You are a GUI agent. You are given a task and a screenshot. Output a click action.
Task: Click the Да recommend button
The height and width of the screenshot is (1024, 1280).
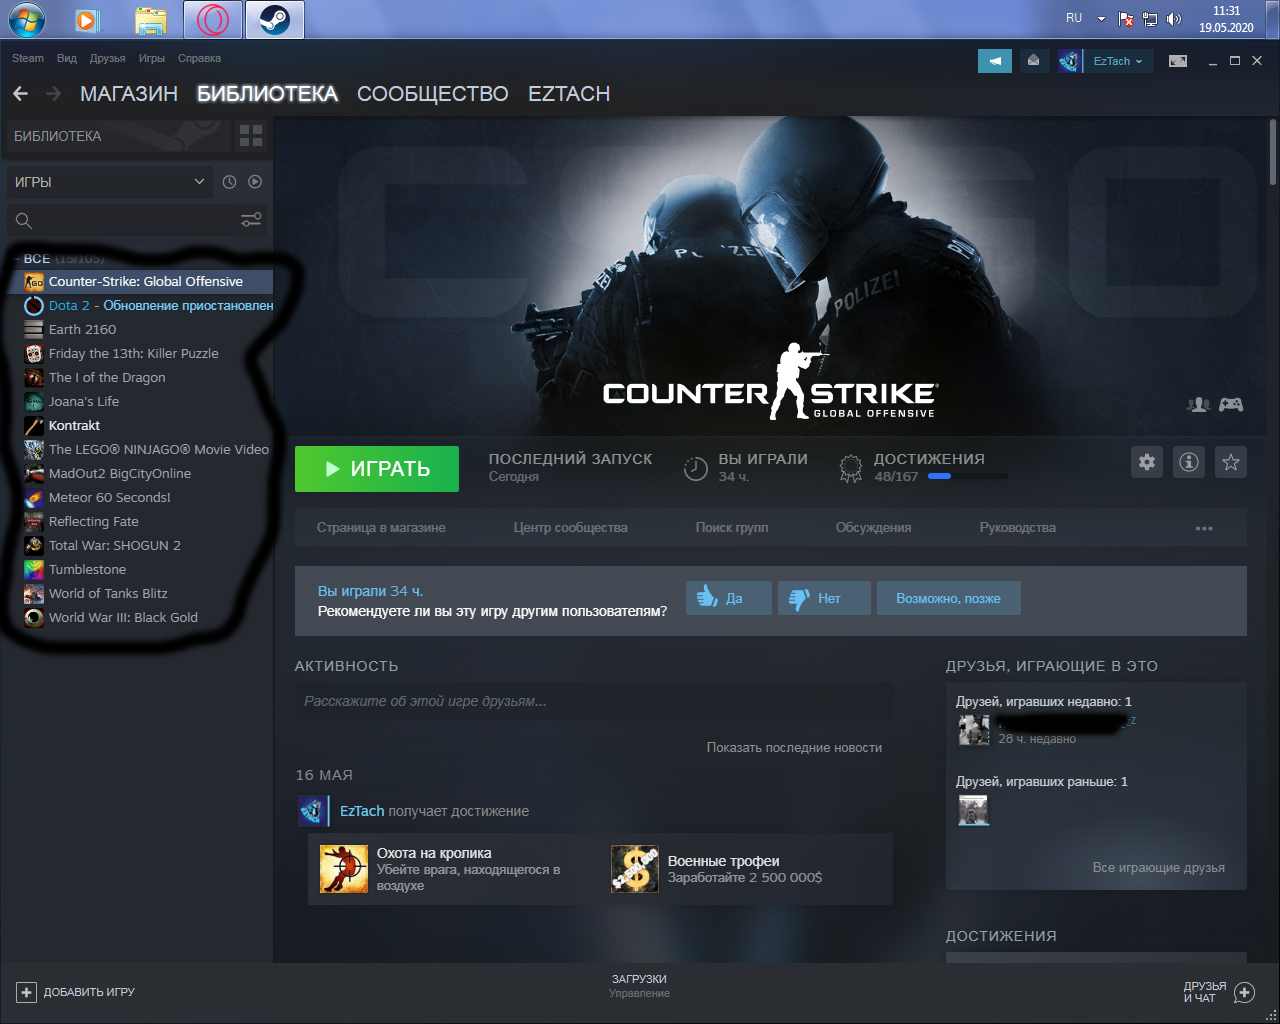(729, 598)
